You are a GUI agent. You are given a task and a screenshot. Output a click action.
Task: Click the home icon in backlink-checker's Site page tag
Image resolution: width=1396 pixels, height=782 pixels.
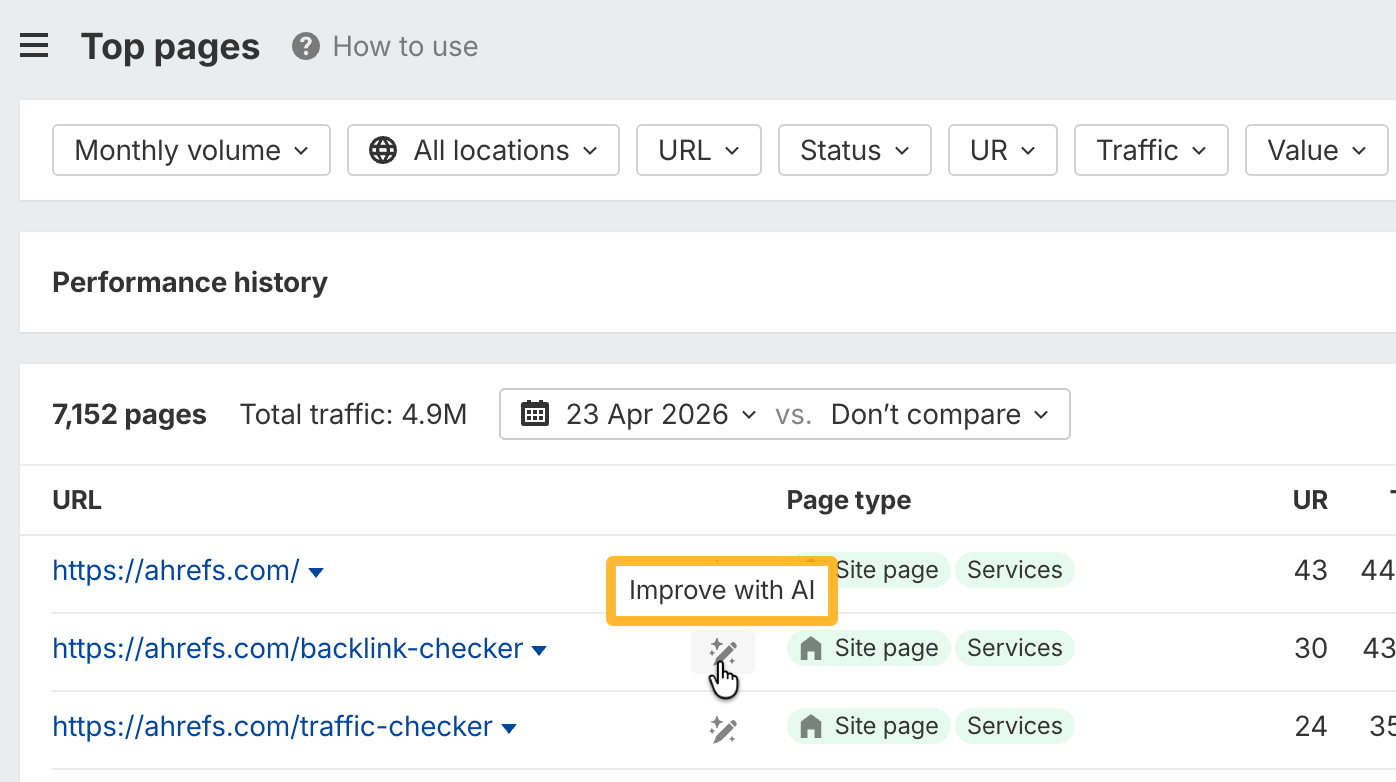point(812,648)
